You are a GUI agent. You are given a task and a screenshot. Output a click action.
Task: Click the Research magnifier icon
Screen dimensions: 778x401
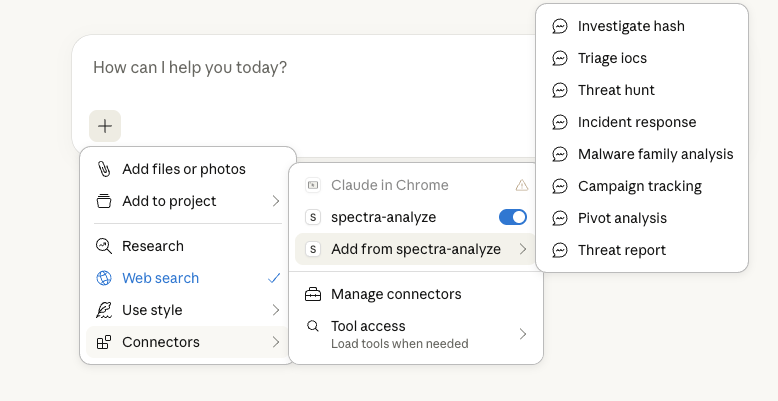pyautogui.click(x=104, y=246)
